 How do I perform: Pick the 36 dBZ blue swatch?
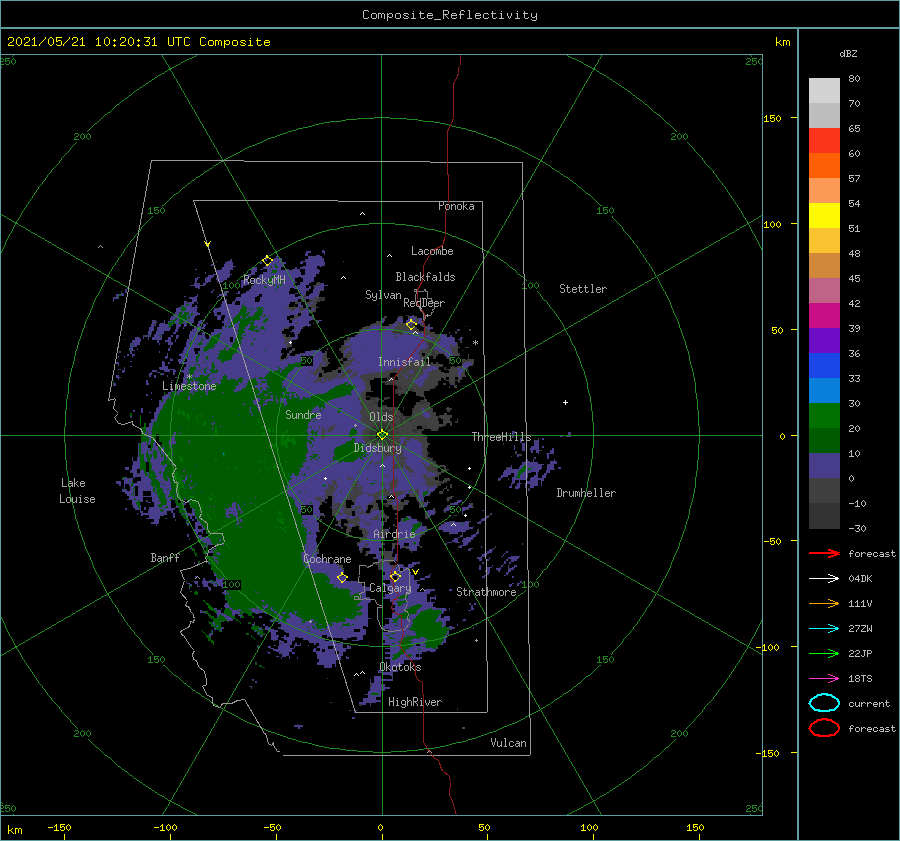click(x=824, y=365)
